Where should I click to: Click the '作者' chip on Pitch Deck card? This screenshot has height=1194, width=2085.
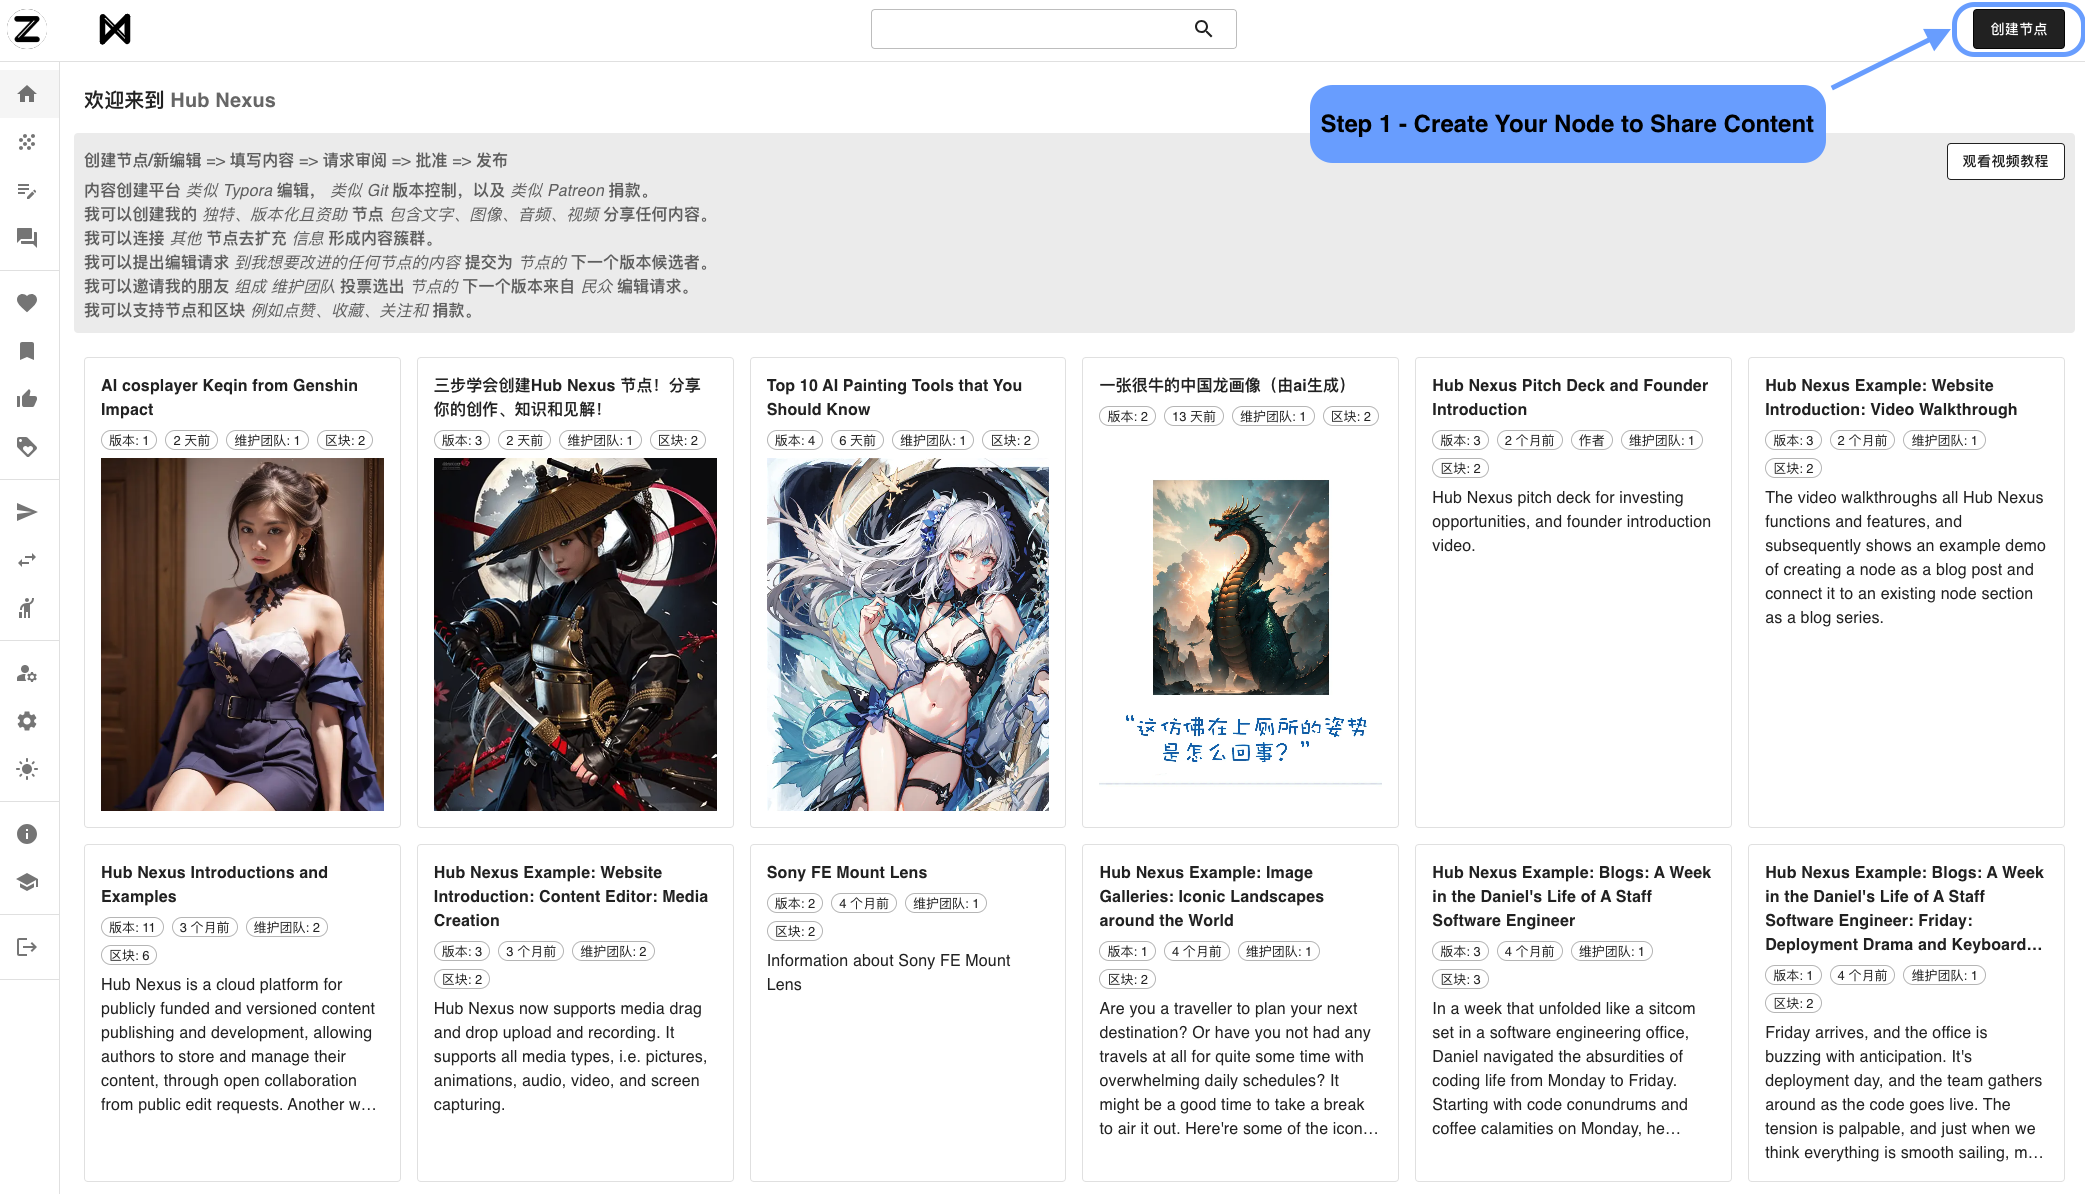click(x=1591, y=440)
